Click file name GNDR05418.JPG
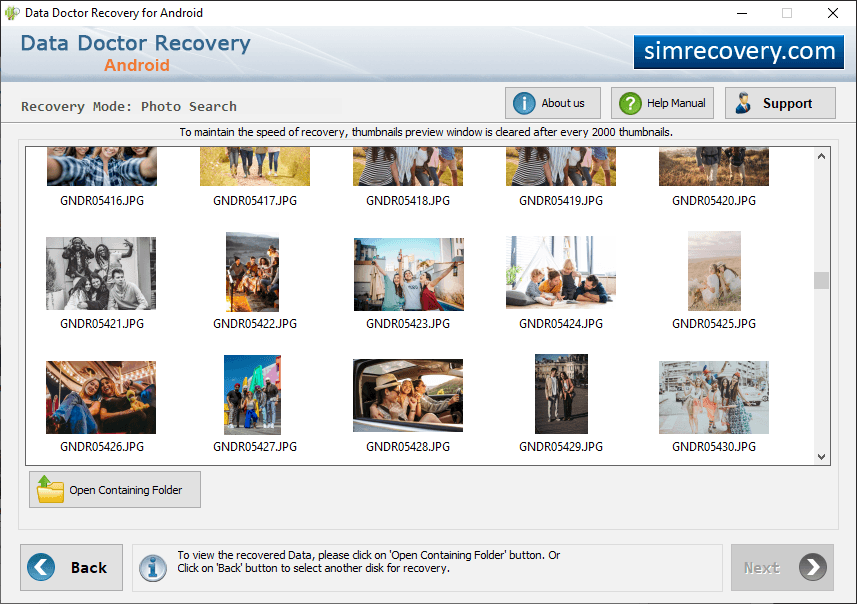 [x=408, y=201]
